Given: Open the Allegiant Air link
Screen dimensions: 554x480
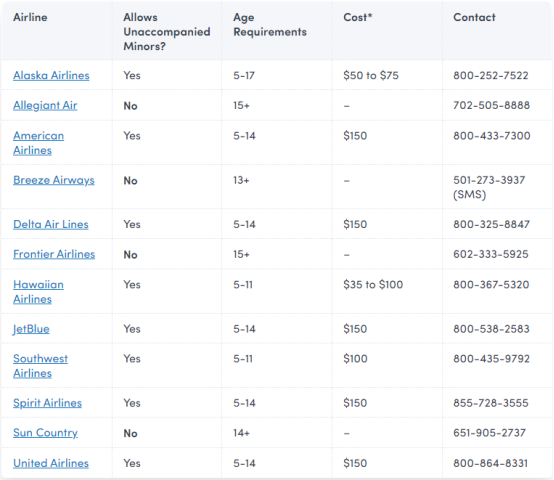Looking at the screenshot, I should (x=45, y=105).
